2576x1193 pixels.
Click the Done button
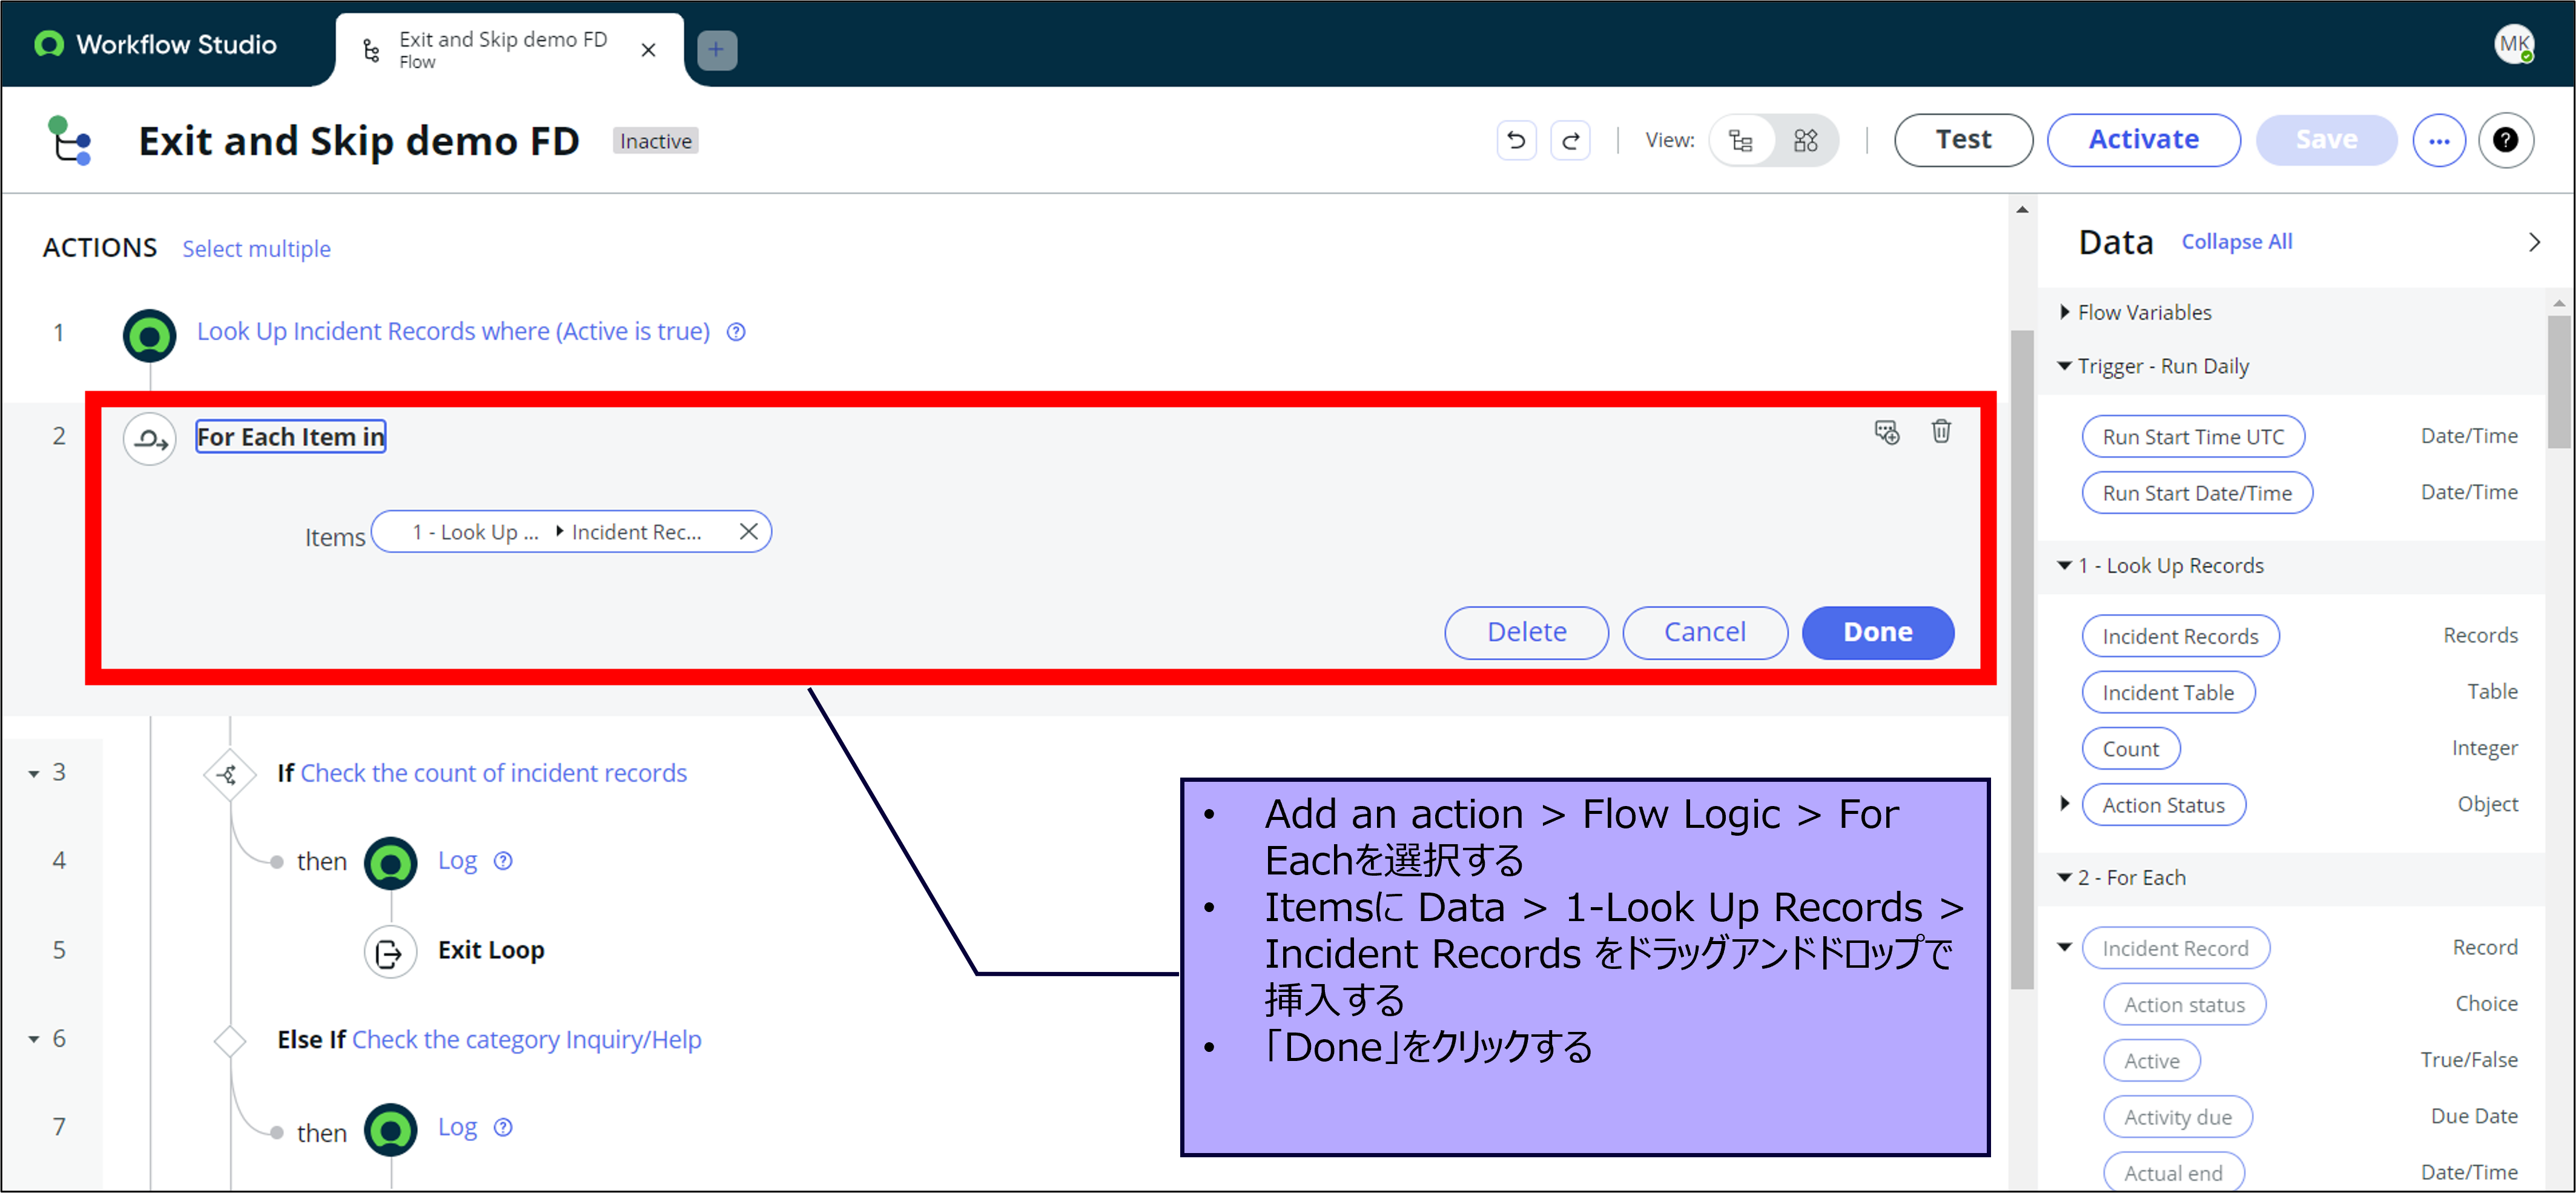click(1877, 632)
